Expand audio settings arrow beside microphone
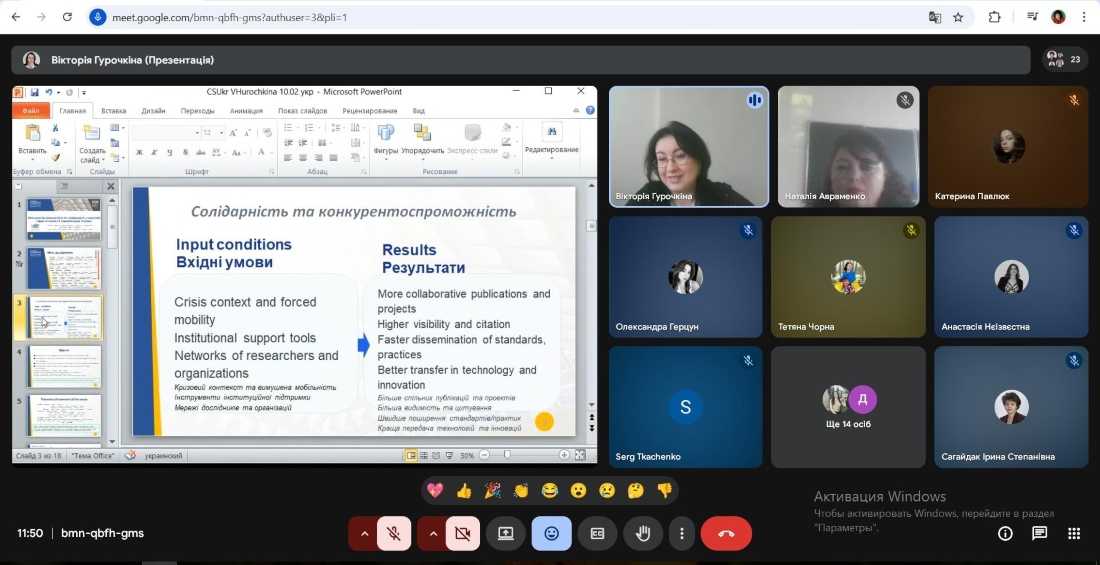The height and width of the screenshot is (565, 1100). 364,533
